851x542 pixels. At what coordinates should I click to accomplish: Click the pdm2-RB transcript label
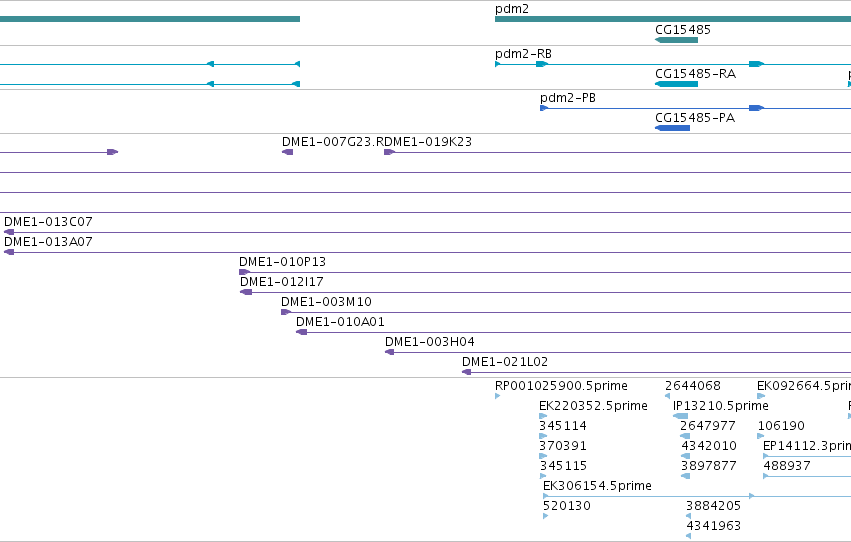tap(523, 54)
